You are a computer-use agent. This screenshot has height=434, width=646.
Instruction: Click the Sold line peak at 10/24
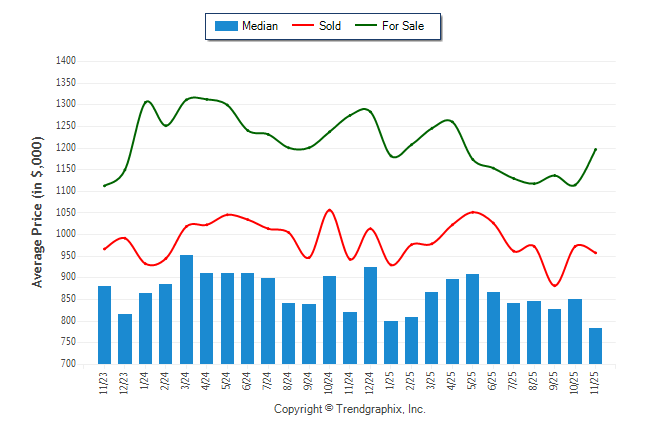point(329,210)
